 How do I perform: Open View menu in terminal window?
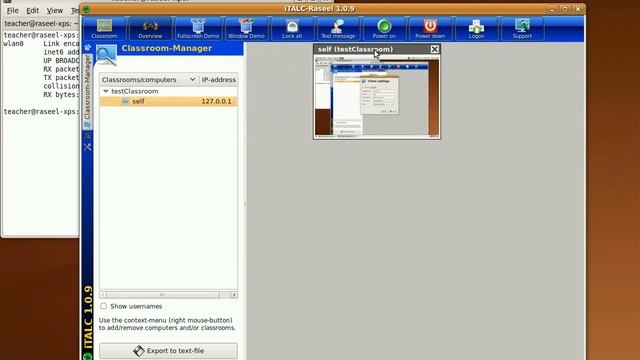tap(55, 11)
